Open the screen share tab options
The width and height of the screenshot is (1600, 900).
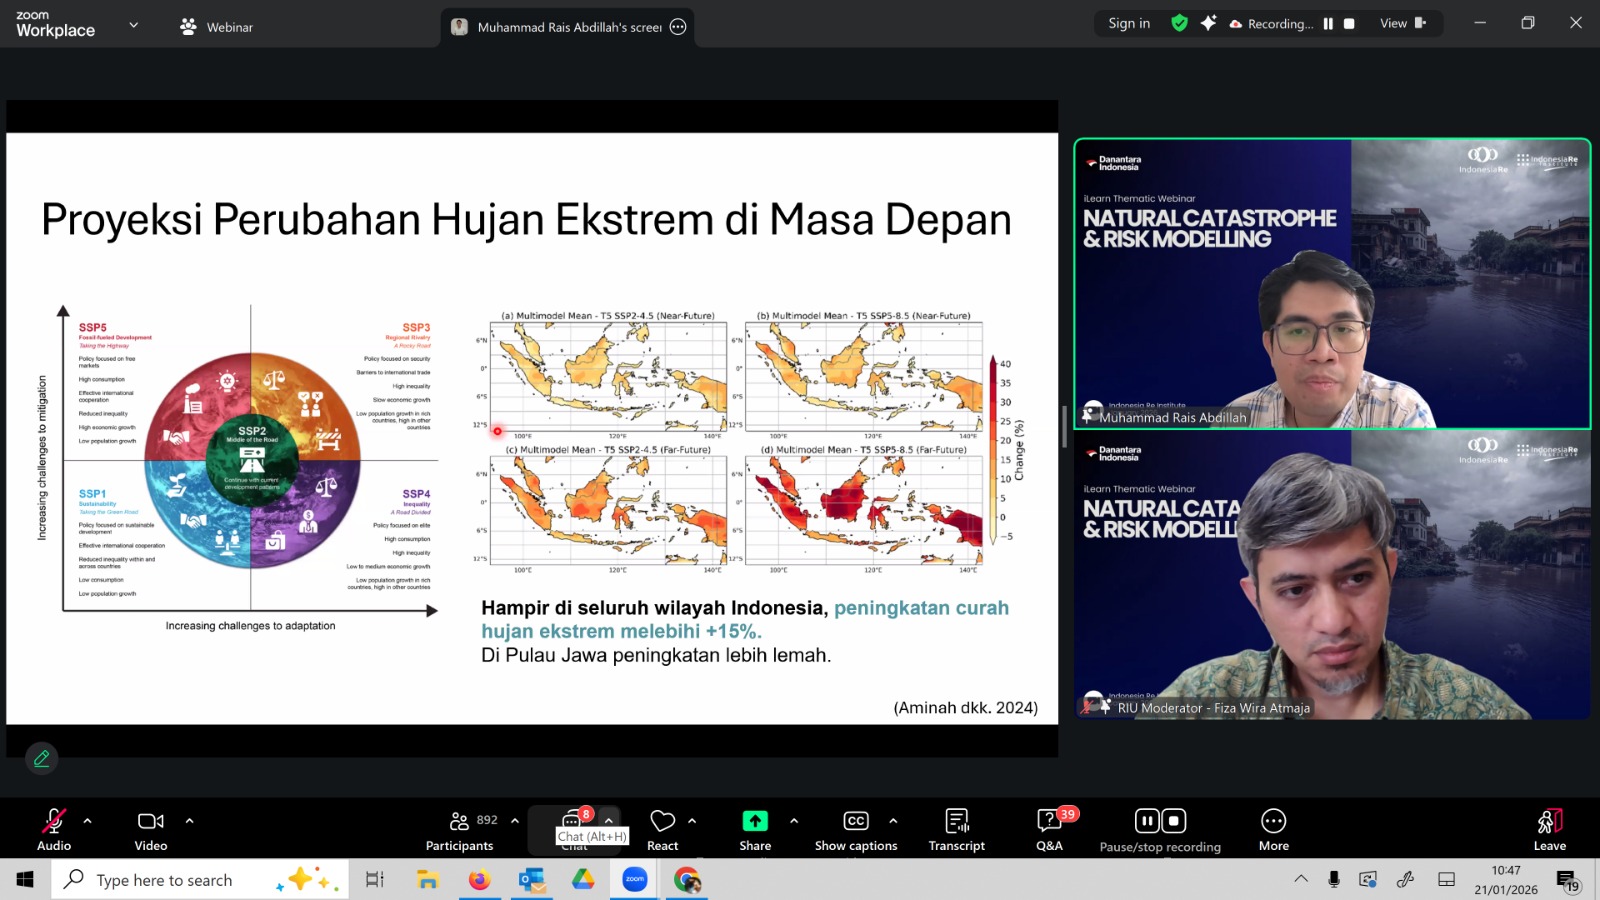point(678,27)
